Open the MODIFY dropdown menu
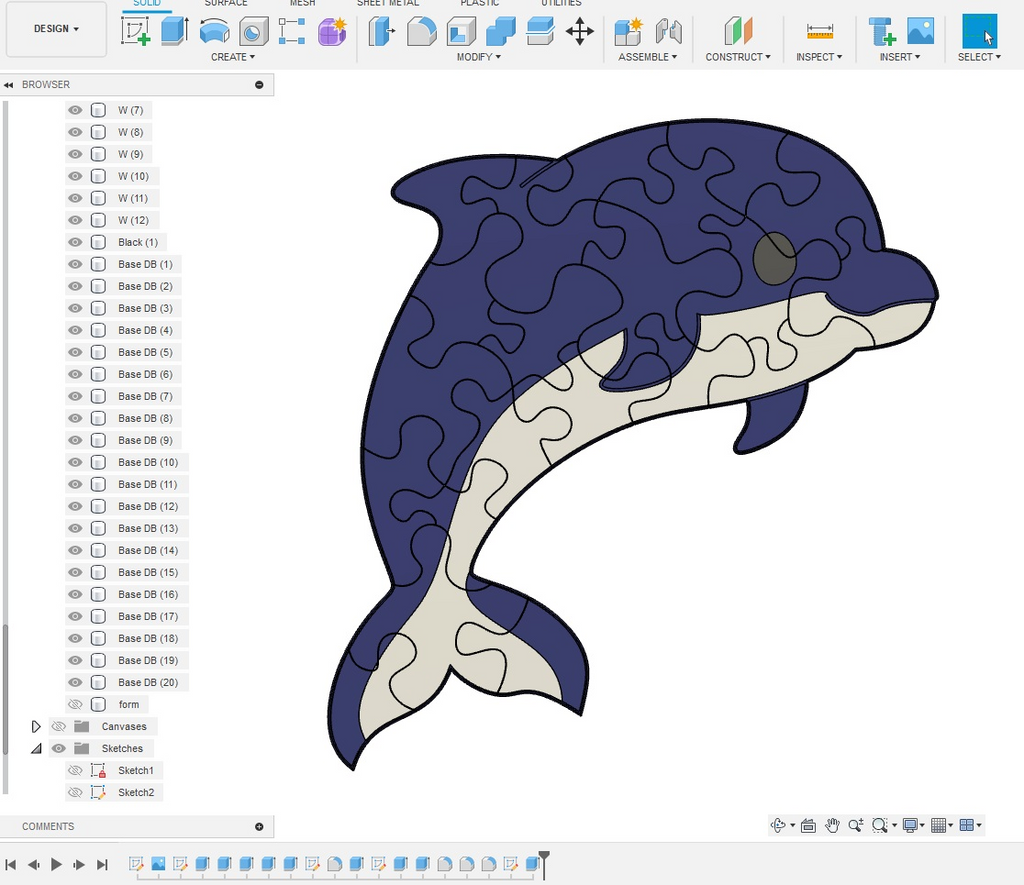 click(x=479, y=57)
